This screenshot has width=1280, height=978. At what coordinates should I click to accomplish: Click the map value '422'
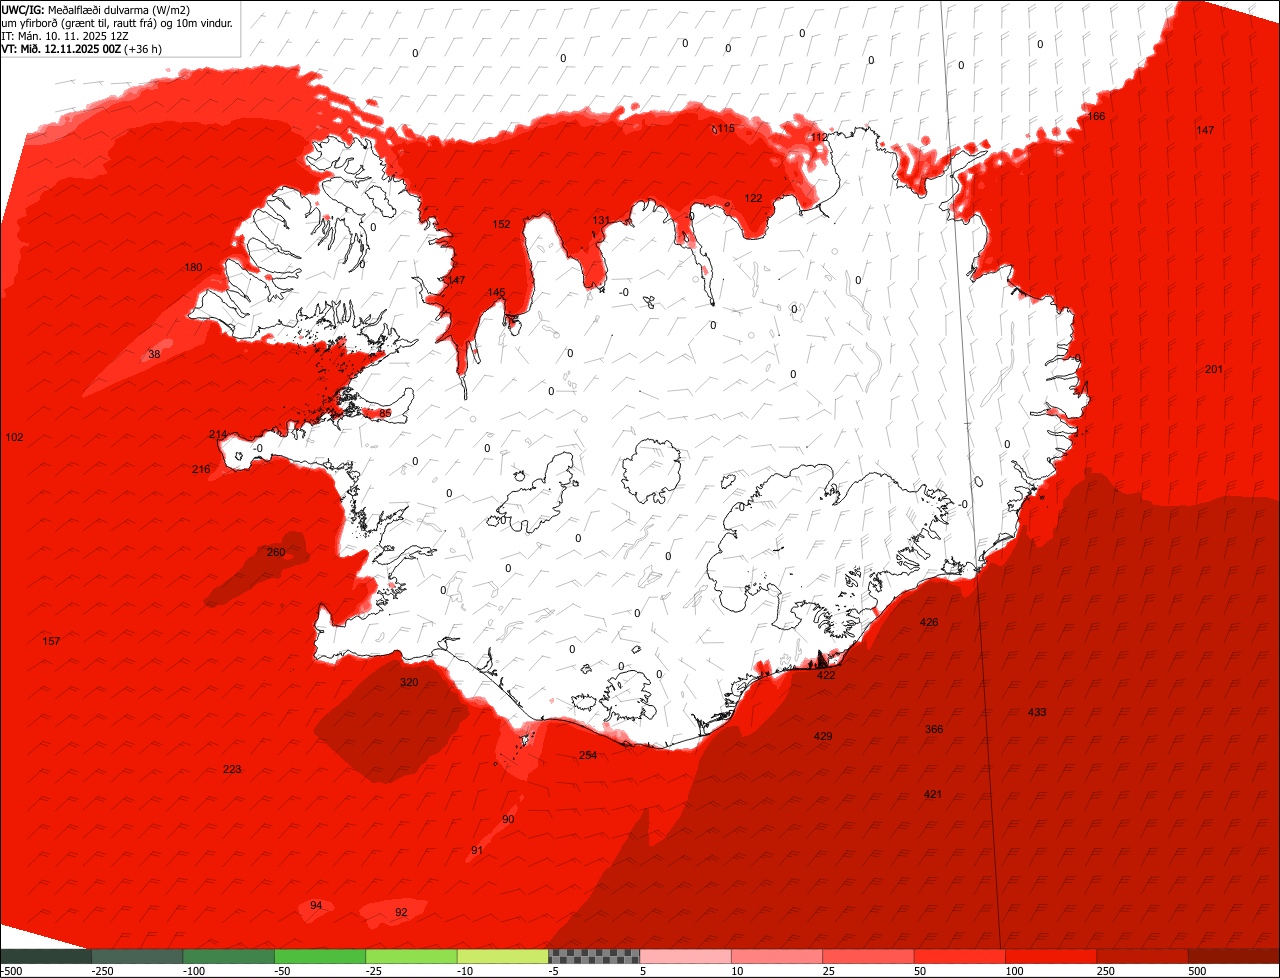click(x=826, y=675)
